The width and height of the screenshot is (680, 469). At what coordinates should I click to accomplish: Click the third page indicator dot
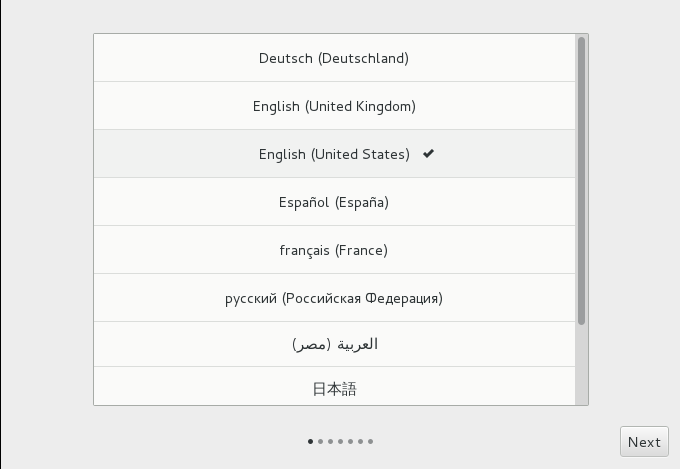pos(331,441)
